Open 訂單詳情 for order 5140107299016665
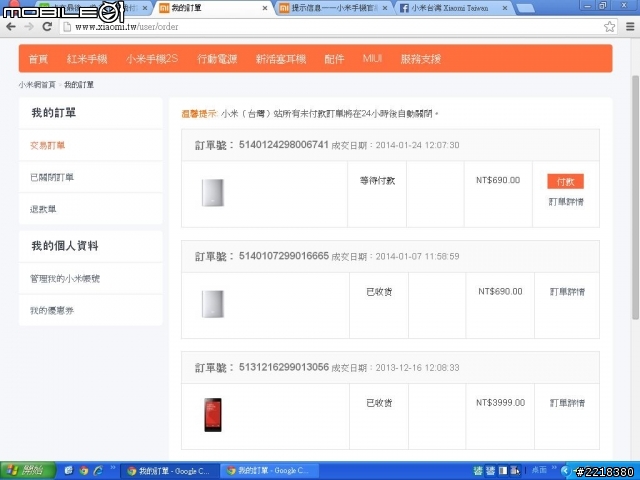 567,291
